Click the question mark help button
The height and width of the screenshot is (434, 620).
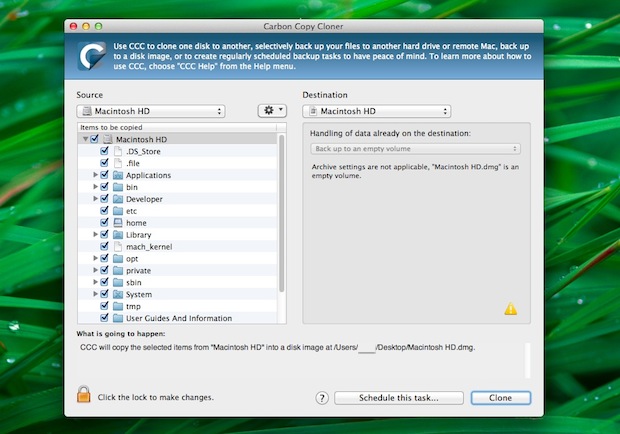click(322, 398)
